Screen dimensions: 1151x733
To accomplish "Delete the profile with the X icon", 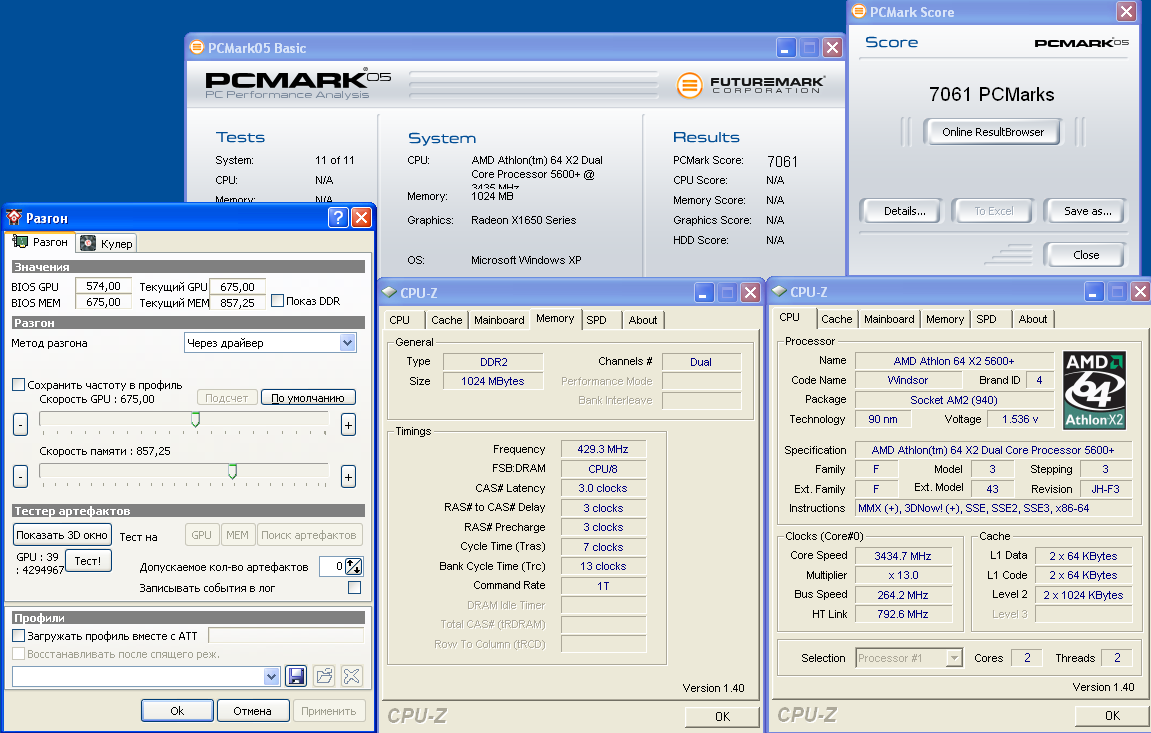I will point(352,676).
